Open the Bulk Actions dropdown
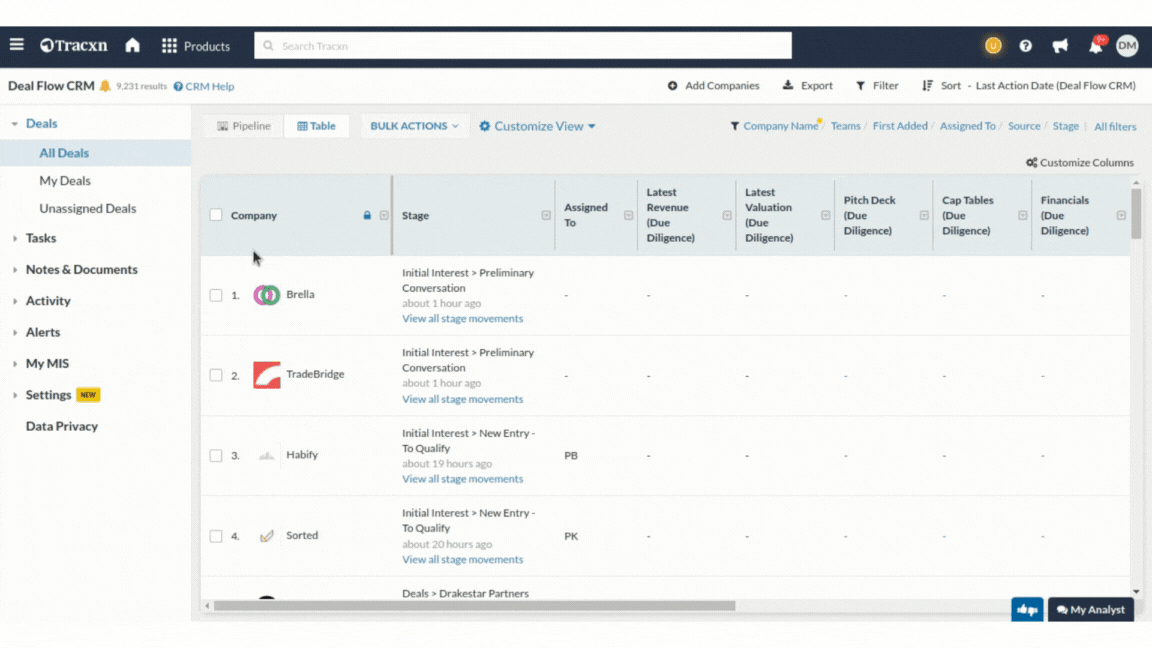1152x648 pixels. pos(414,126)
